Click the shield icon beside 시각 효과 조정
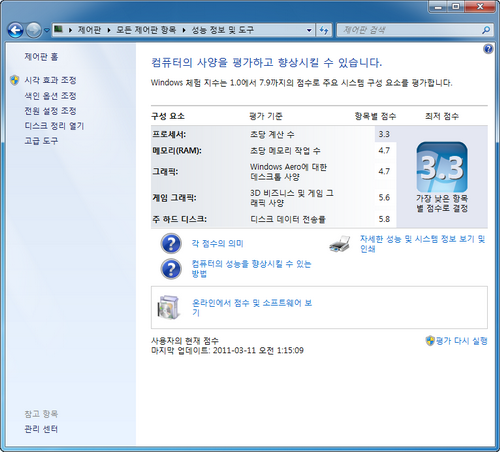 [x=15, y=80]
